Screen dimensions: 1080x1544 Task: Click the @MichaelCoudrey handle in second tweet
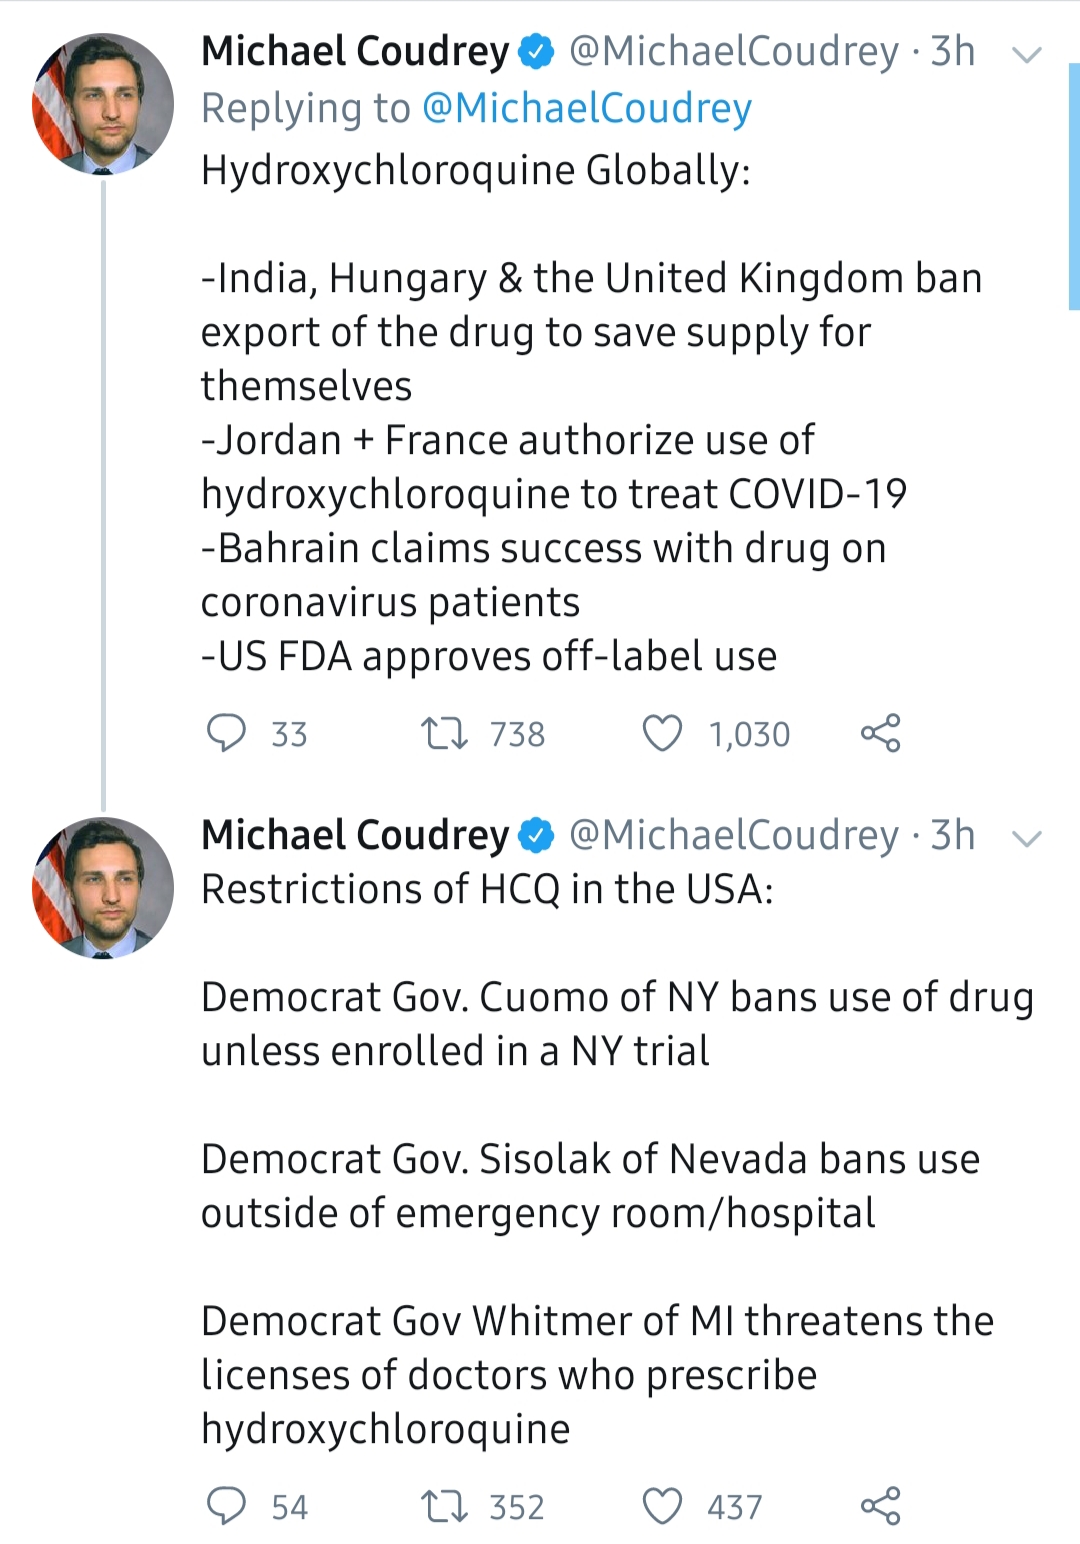tap(733, 836)
